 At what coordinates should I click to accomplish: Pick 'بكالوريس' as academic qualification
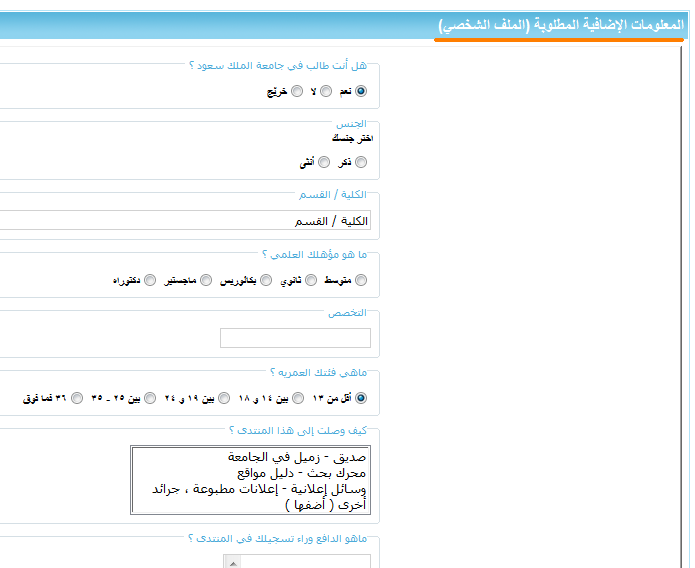coord(265,281)
